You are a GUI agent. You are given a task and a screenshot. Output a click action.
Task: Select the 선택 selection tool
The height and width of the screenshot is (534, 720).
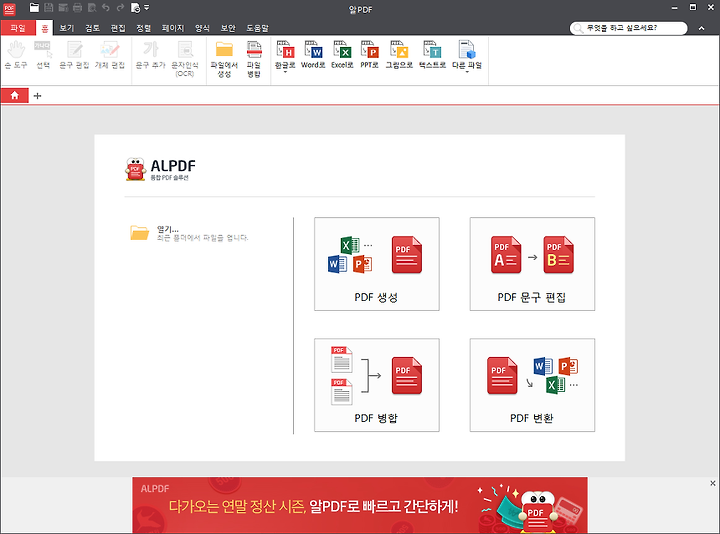(43, 55)
